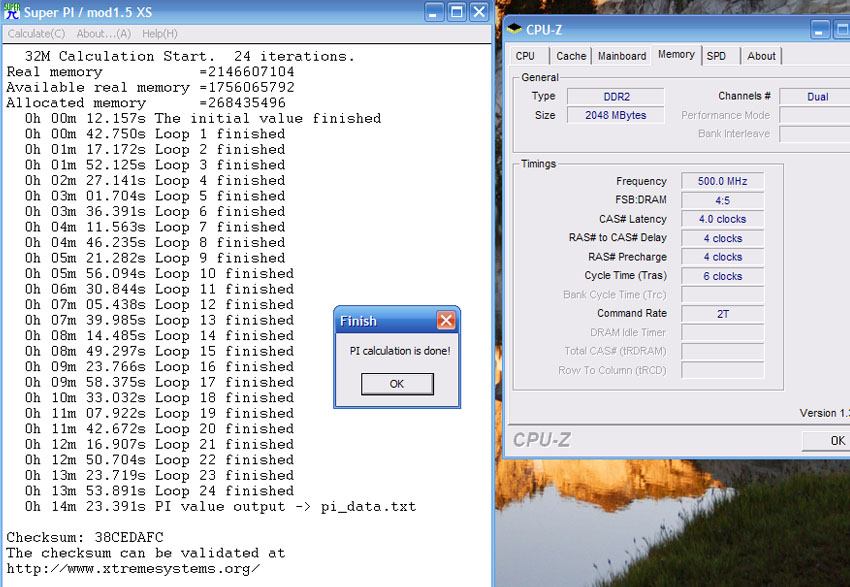850x587 pixels.
Task: Close the Super PI window
Action: pos(479,12)
